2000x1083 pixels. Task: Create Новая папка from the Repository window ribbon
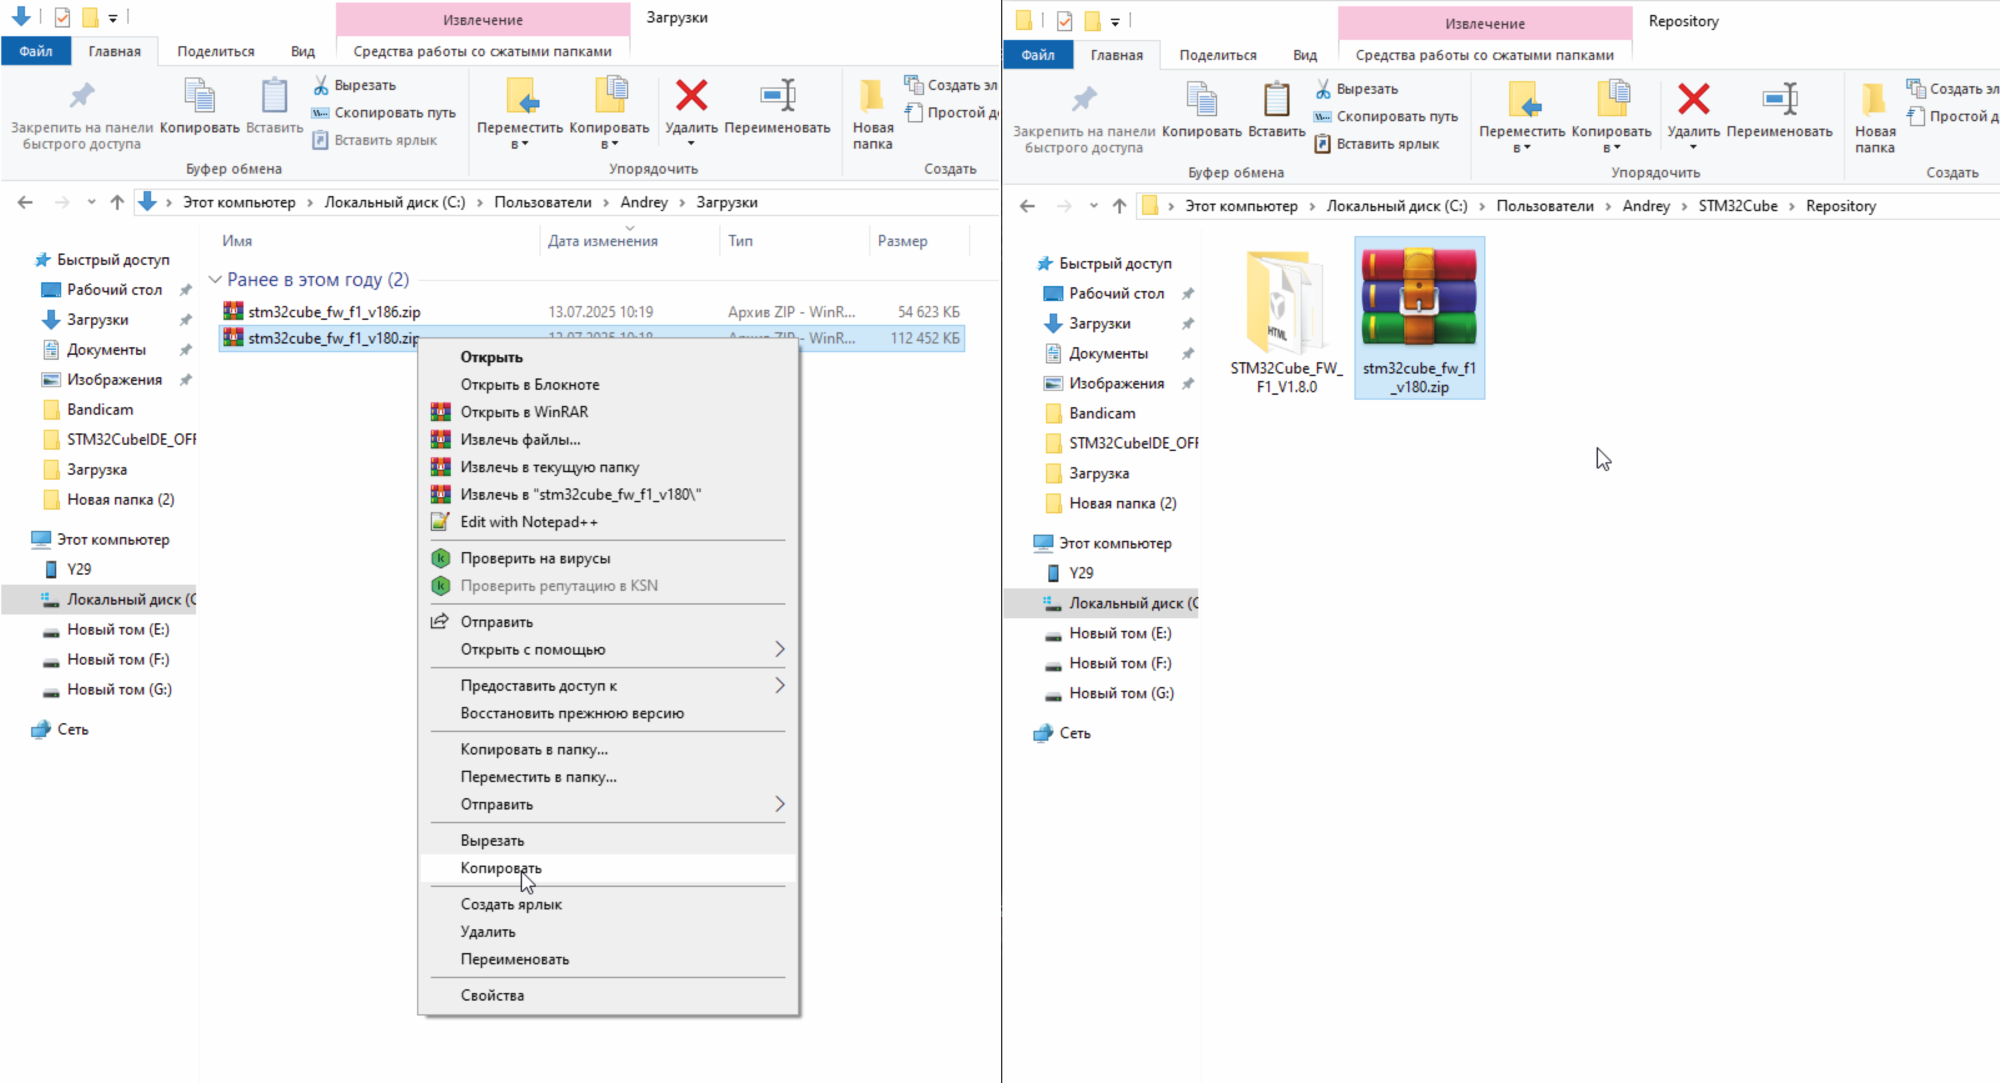pyautogui.click(x=1875, y=118)
